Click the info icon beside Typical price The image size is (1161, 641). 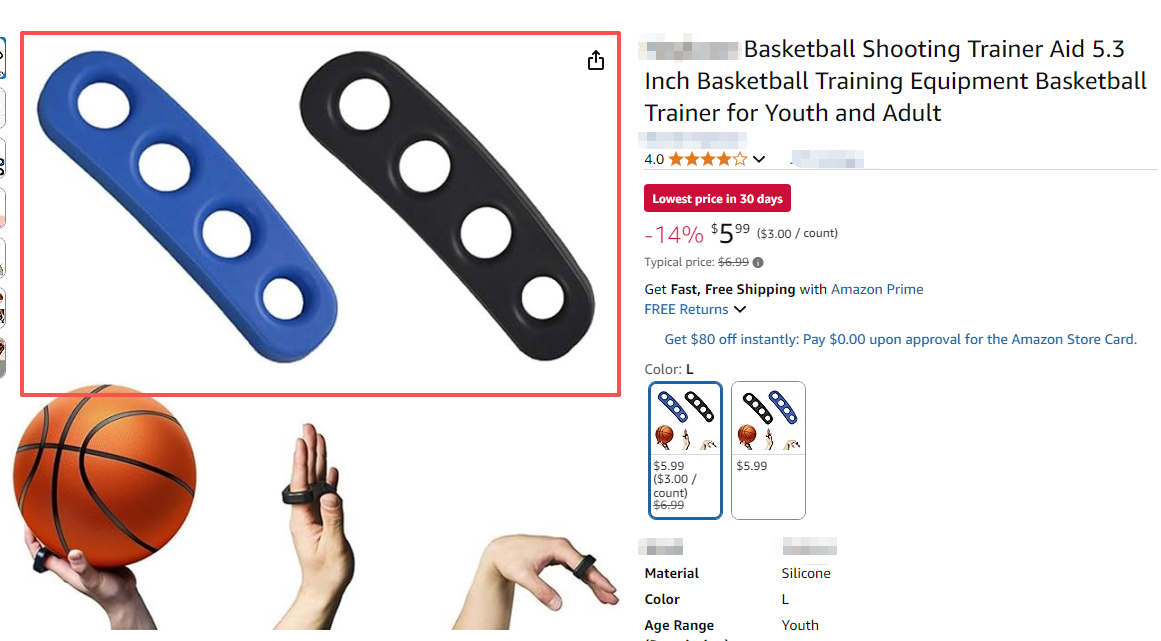click(757, 262)
